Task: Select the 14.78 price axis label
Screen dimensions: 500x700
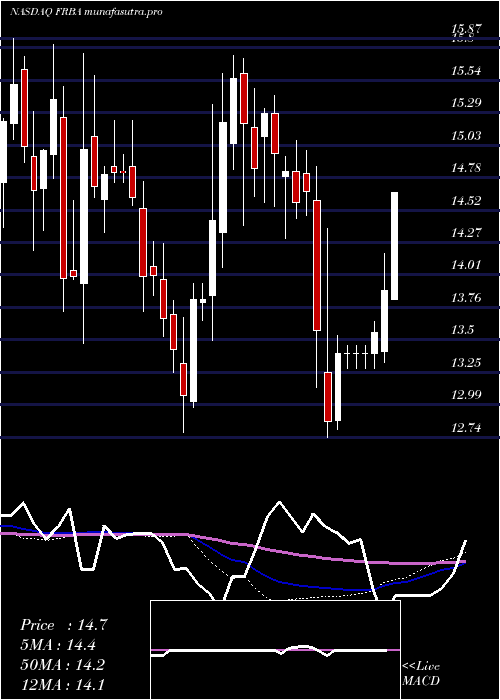Action: coord(466,168)
